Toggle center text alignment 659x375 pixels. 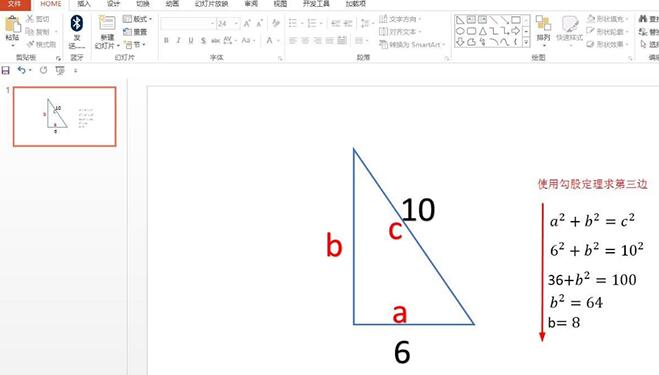click(305, 40)
